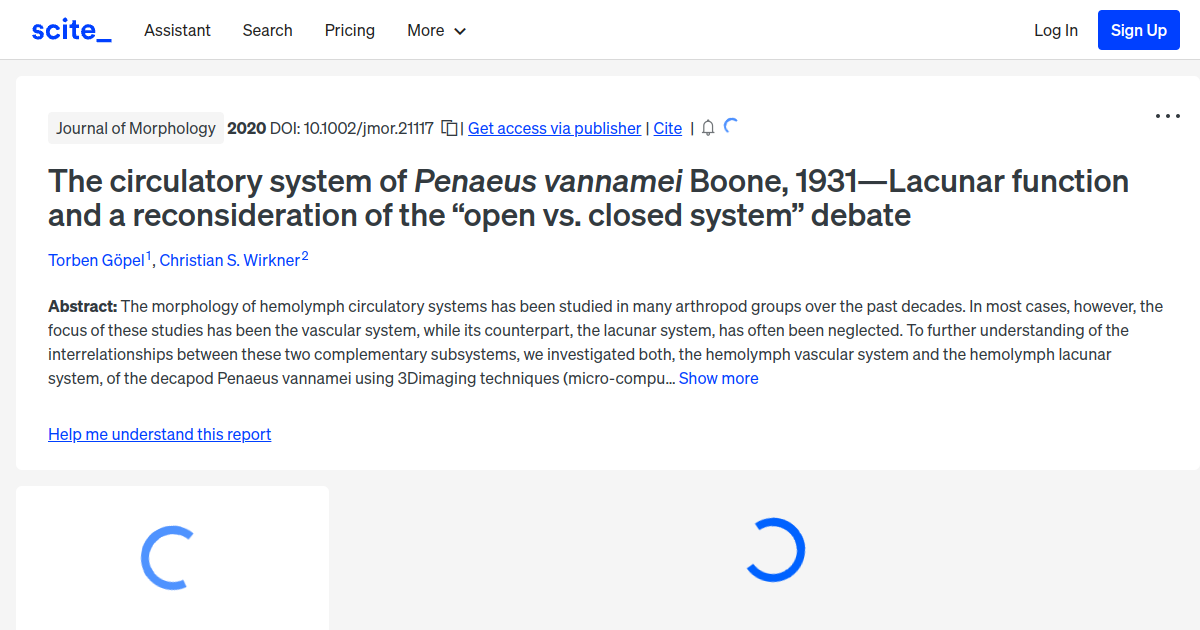The height and width of the screenshot is (630, 1200).
Task: Open the Pricing page
Action: [349, 30]
